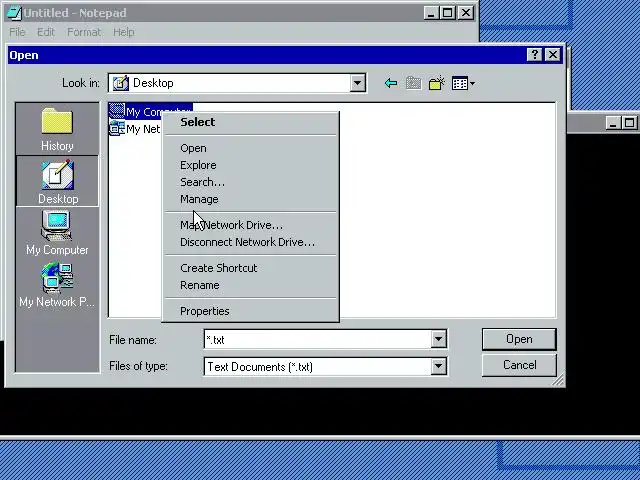
Task: Click the Cancel button
Action: pyautogui.click(x=519, y=365)
